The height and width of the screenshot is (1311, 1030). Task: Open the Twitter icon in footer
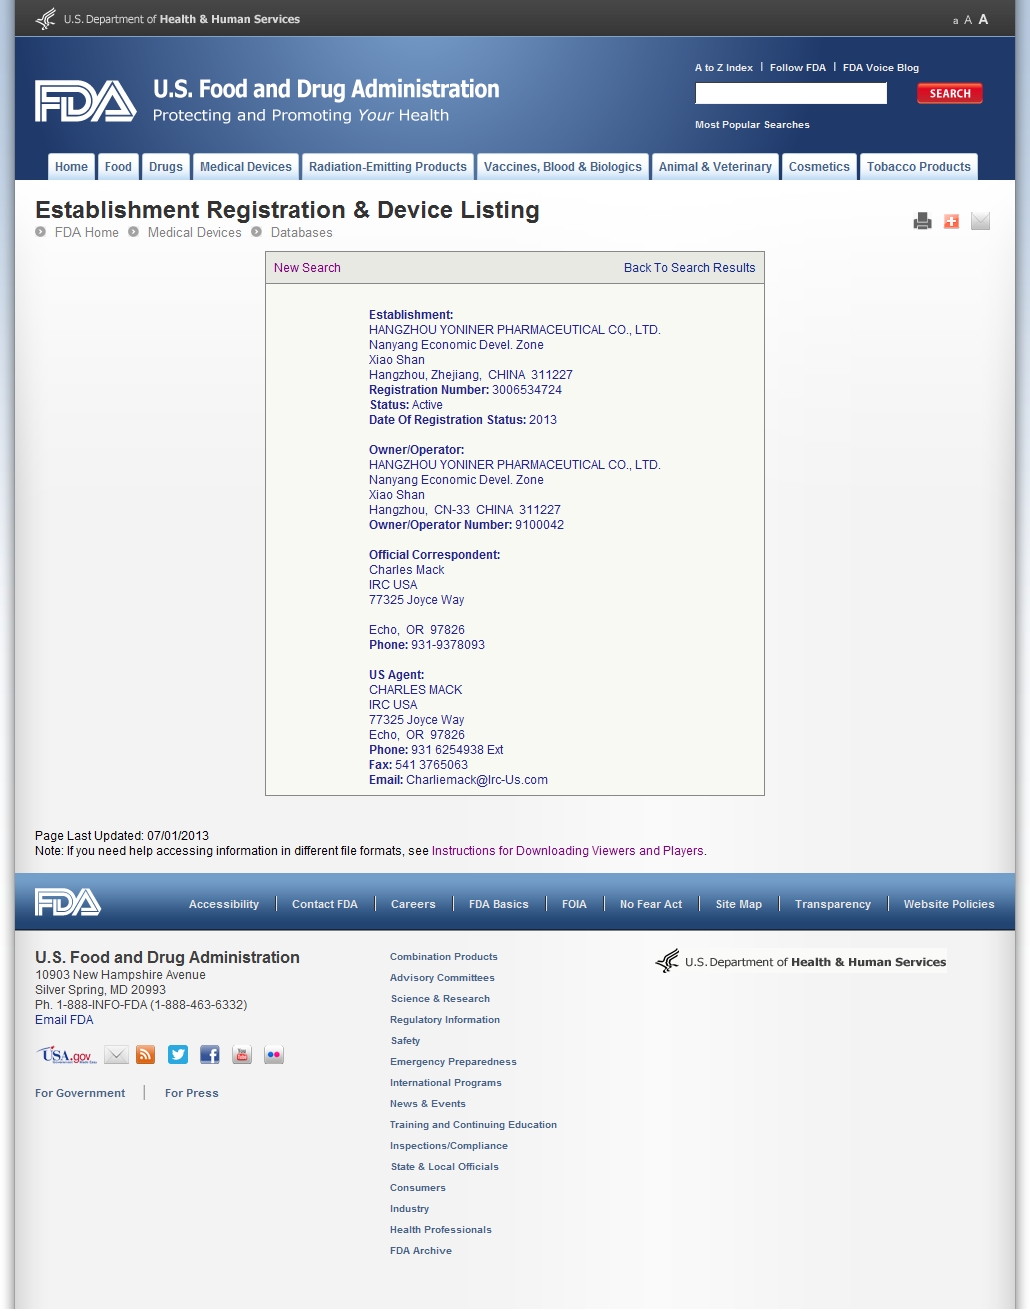[x=178, y=1055]
